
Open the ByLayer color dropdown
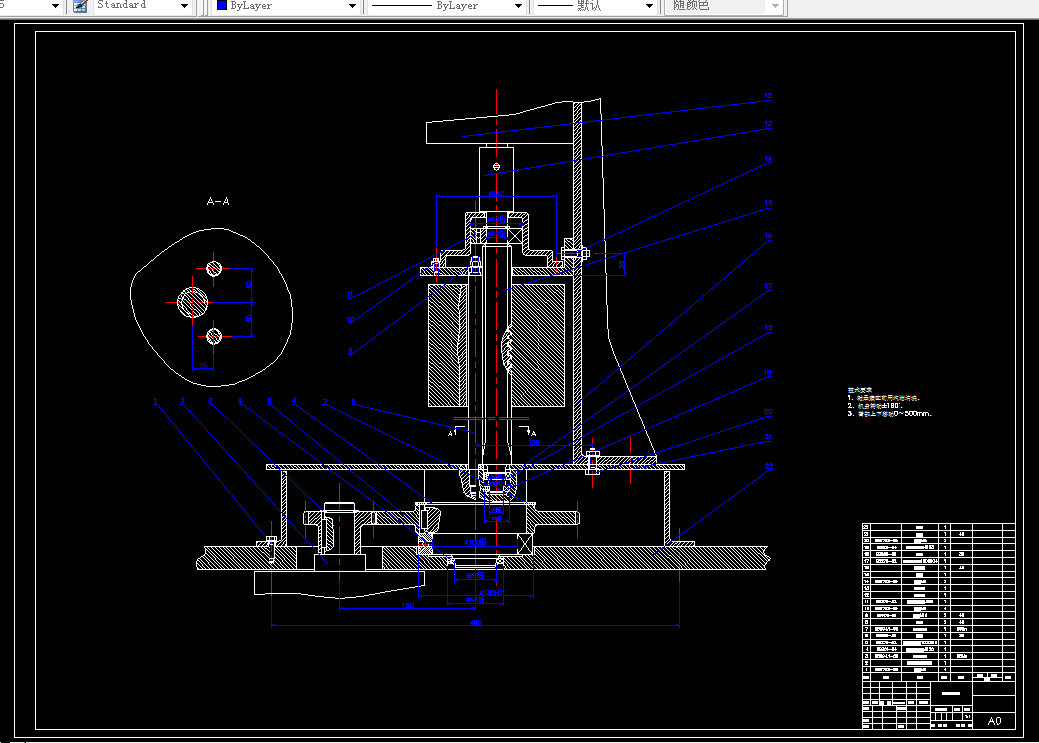coord(353,6)
